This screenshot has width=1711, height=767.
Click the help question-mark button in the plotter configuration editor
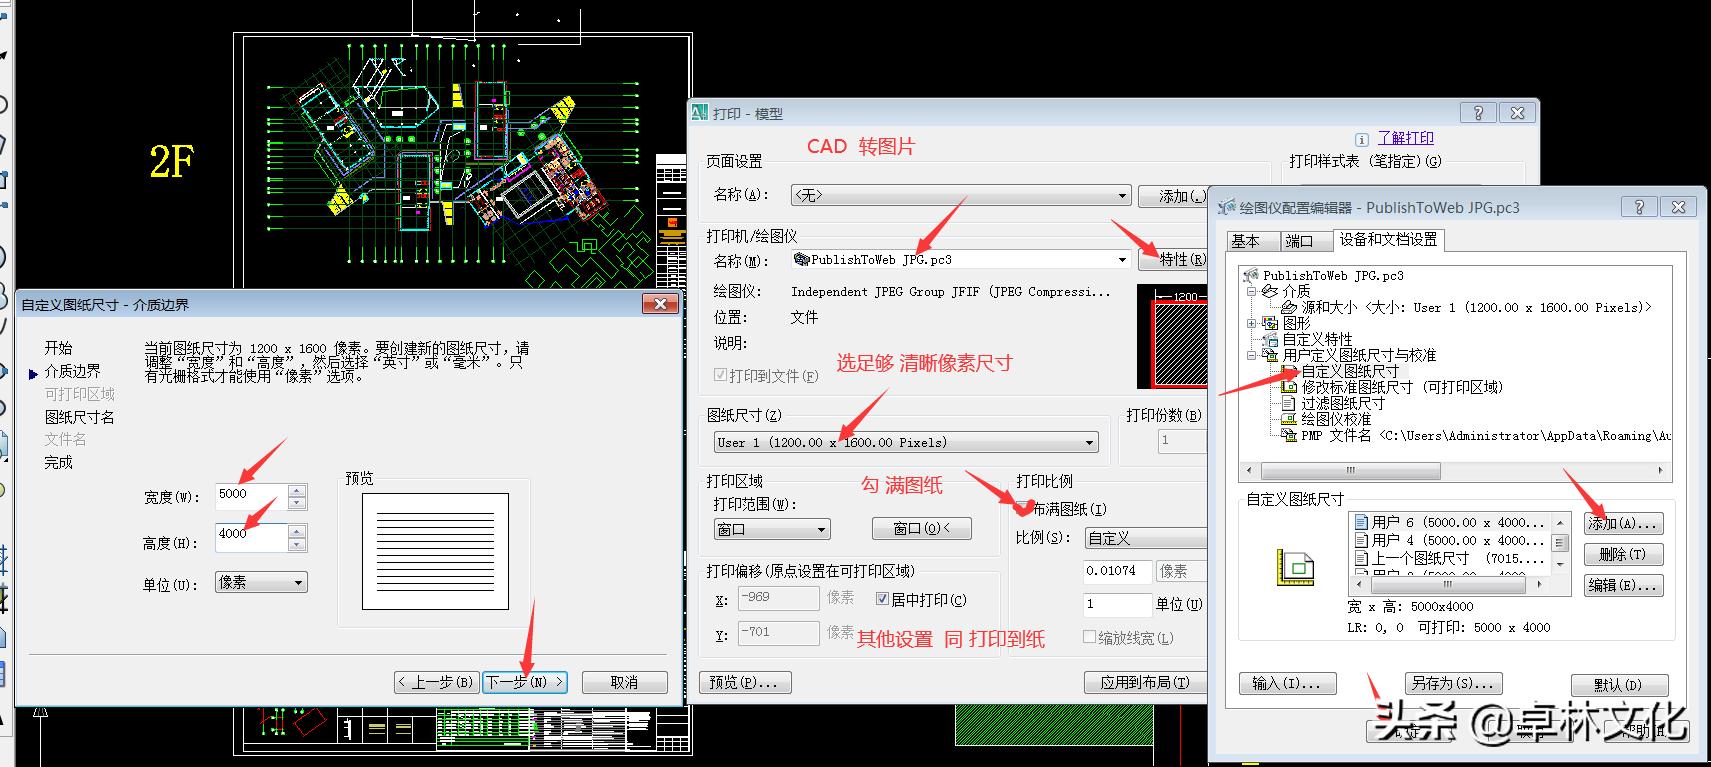pyautogui.click(x=1638, y=207)
